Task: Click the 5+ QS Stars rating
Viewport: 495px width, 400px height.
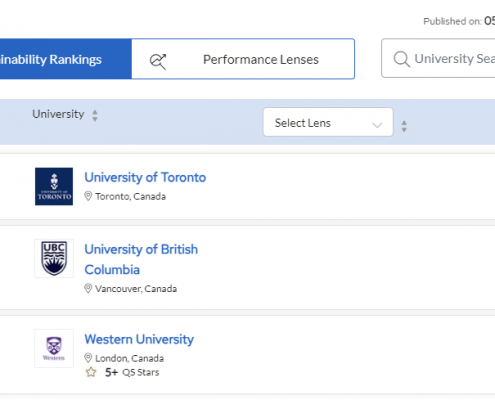Action: tap(132, 372)
